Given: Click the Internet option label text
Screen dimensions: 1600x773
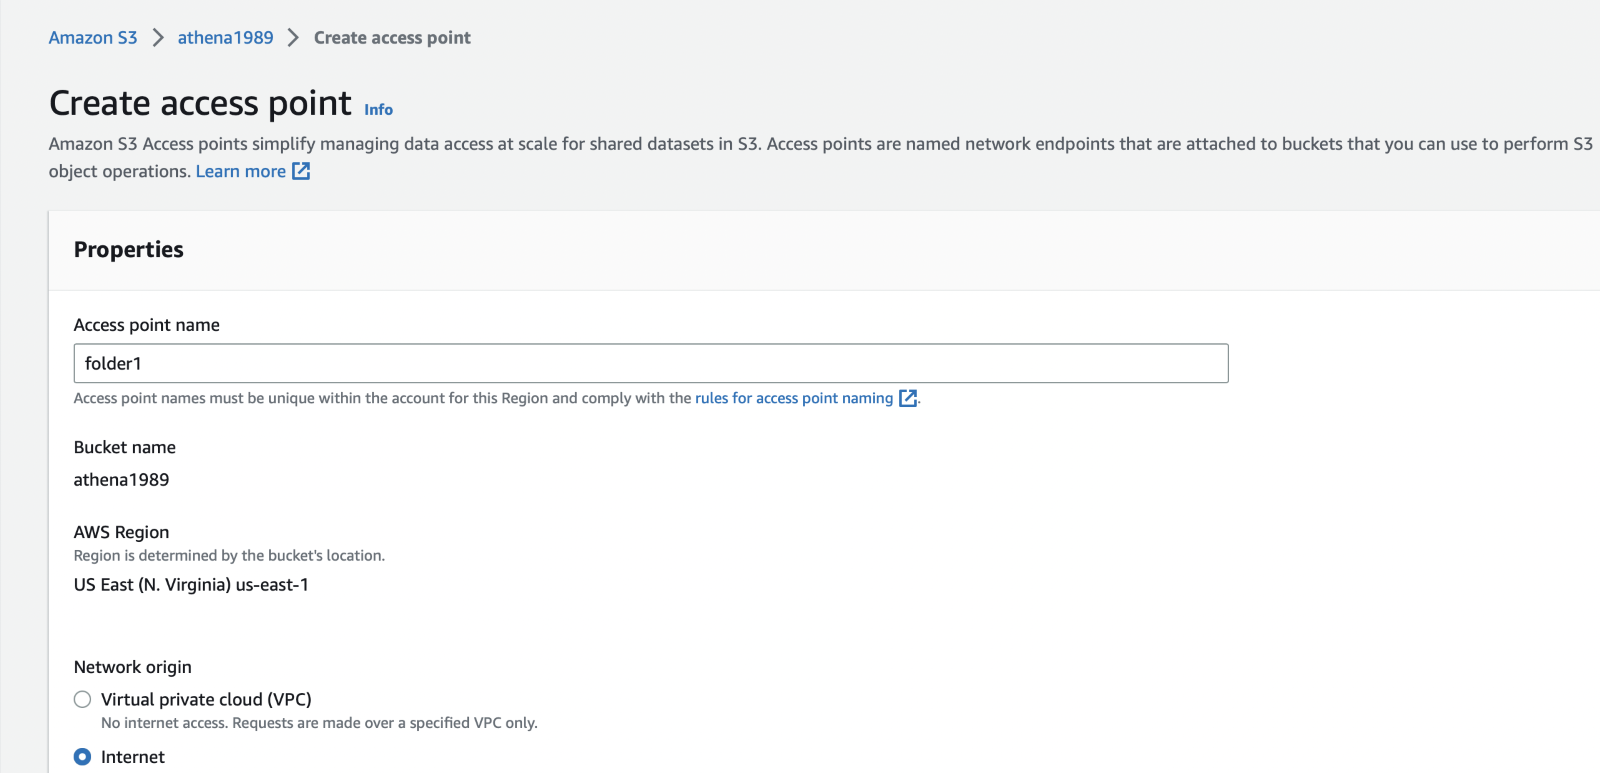Looking at the screenshot, I should click(133, 757).
